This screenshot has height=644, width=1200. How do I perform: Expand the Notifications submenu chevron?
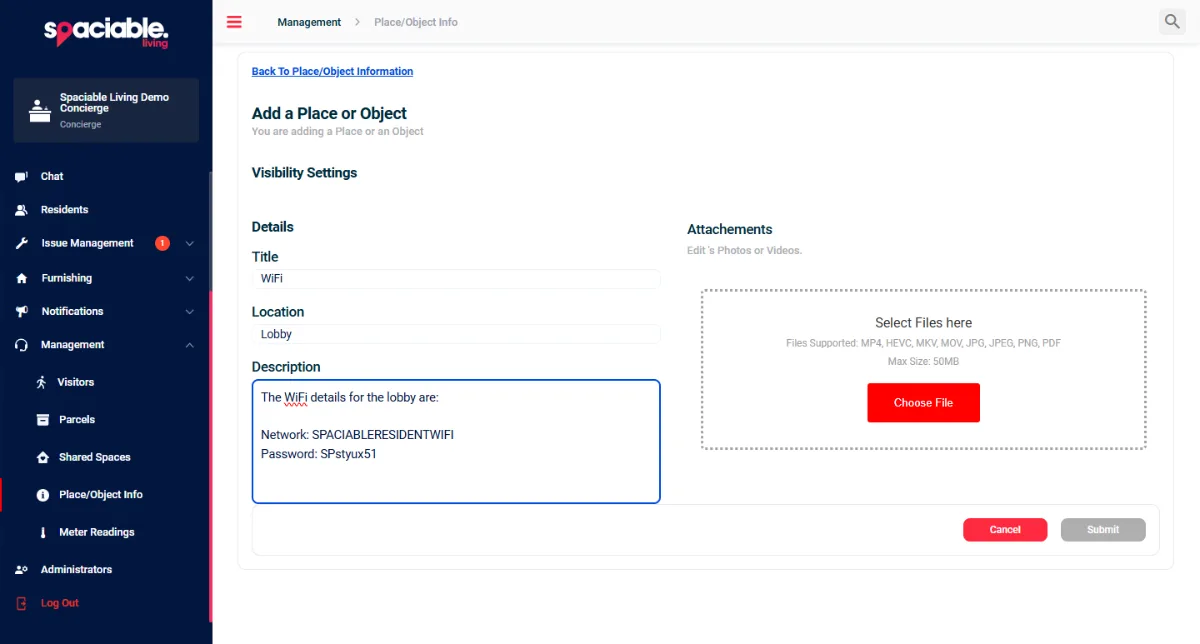coord(190,311)
